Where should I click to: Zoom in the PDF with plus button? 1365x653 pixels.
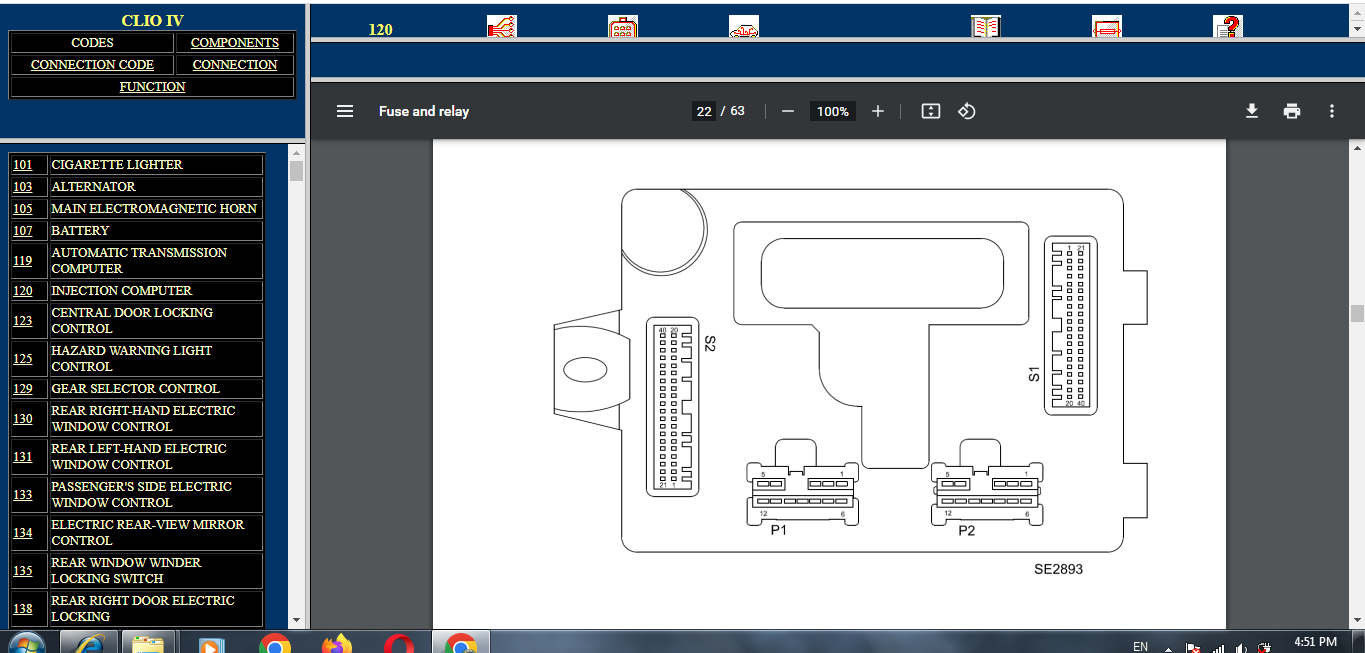click(x=878, y=111)
